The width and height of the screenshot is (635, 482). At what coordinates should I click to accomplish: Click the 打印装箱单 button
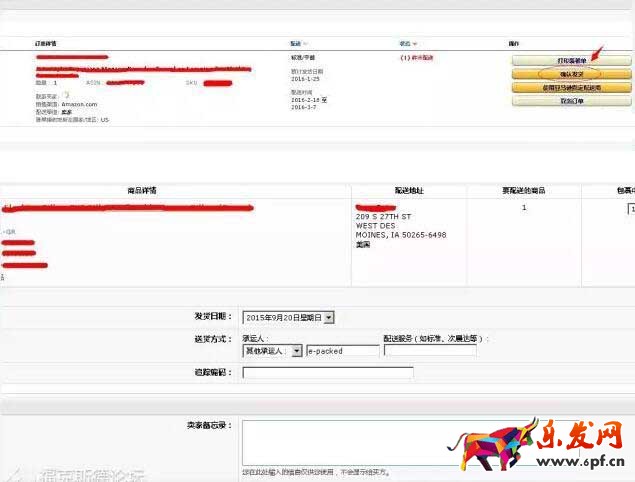571,61
